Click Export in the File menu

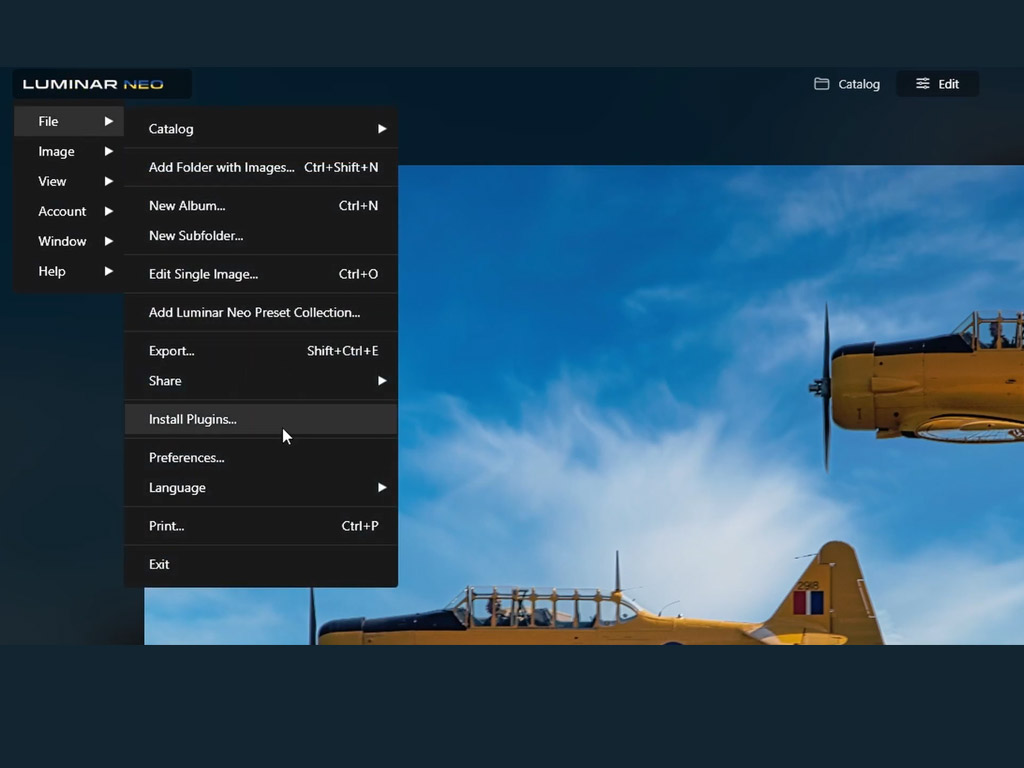pyautogui.click(x=172, y=351)
